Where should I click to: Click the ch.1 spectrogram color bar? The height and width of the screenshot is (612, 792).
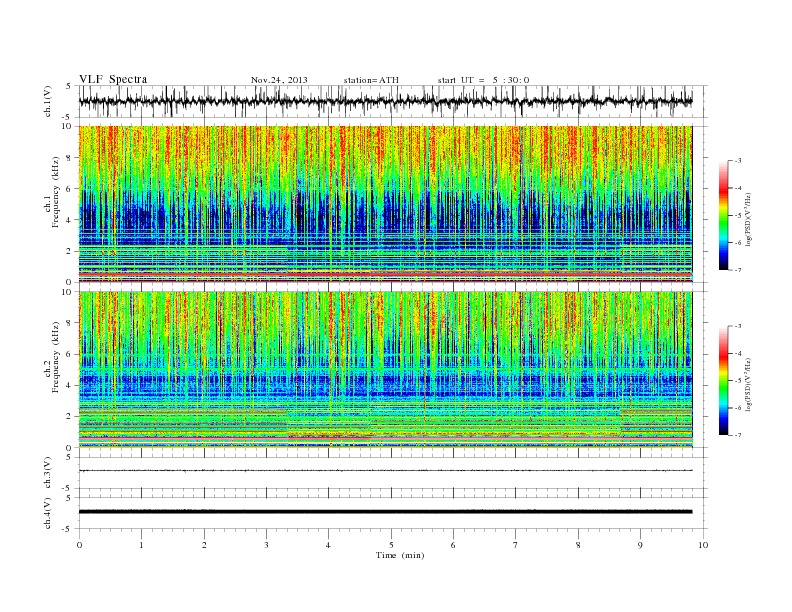coord(723,215)
